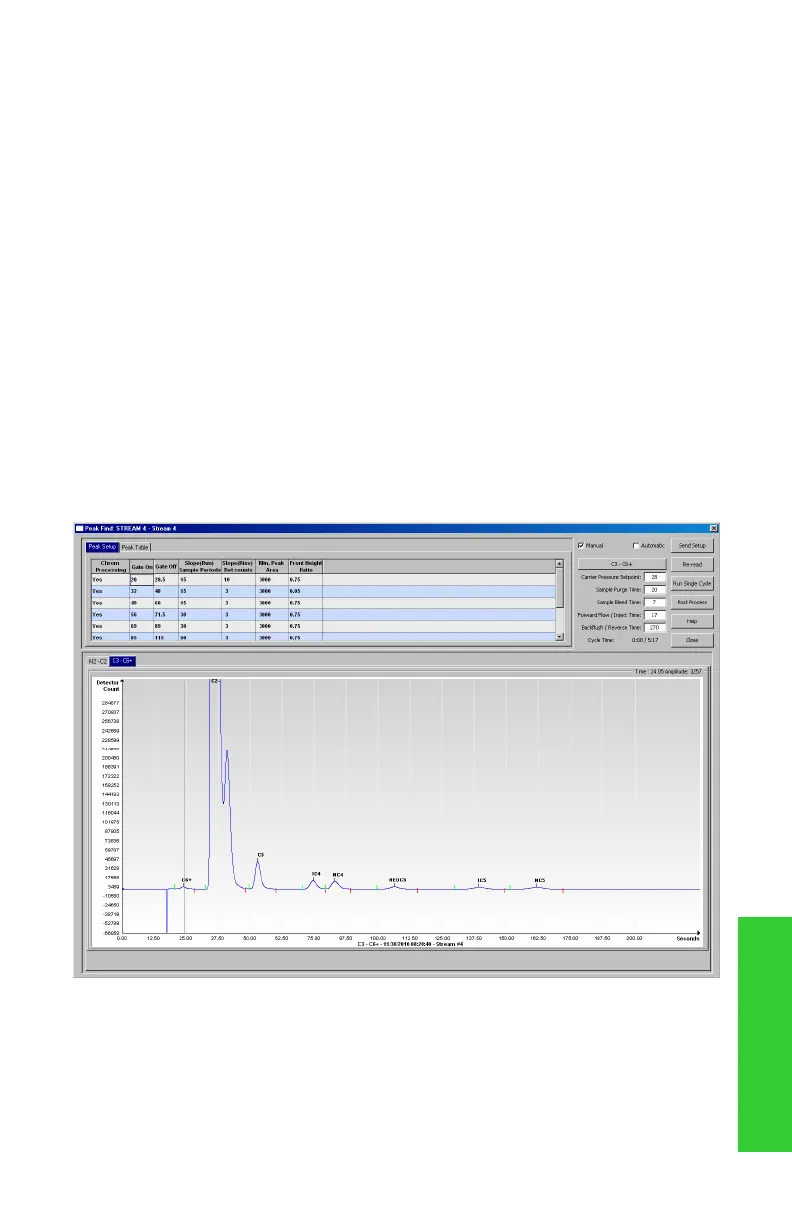792x1224 pixels.
Task: Edit the Sample Bleed Time field
Action: [654, 602]
